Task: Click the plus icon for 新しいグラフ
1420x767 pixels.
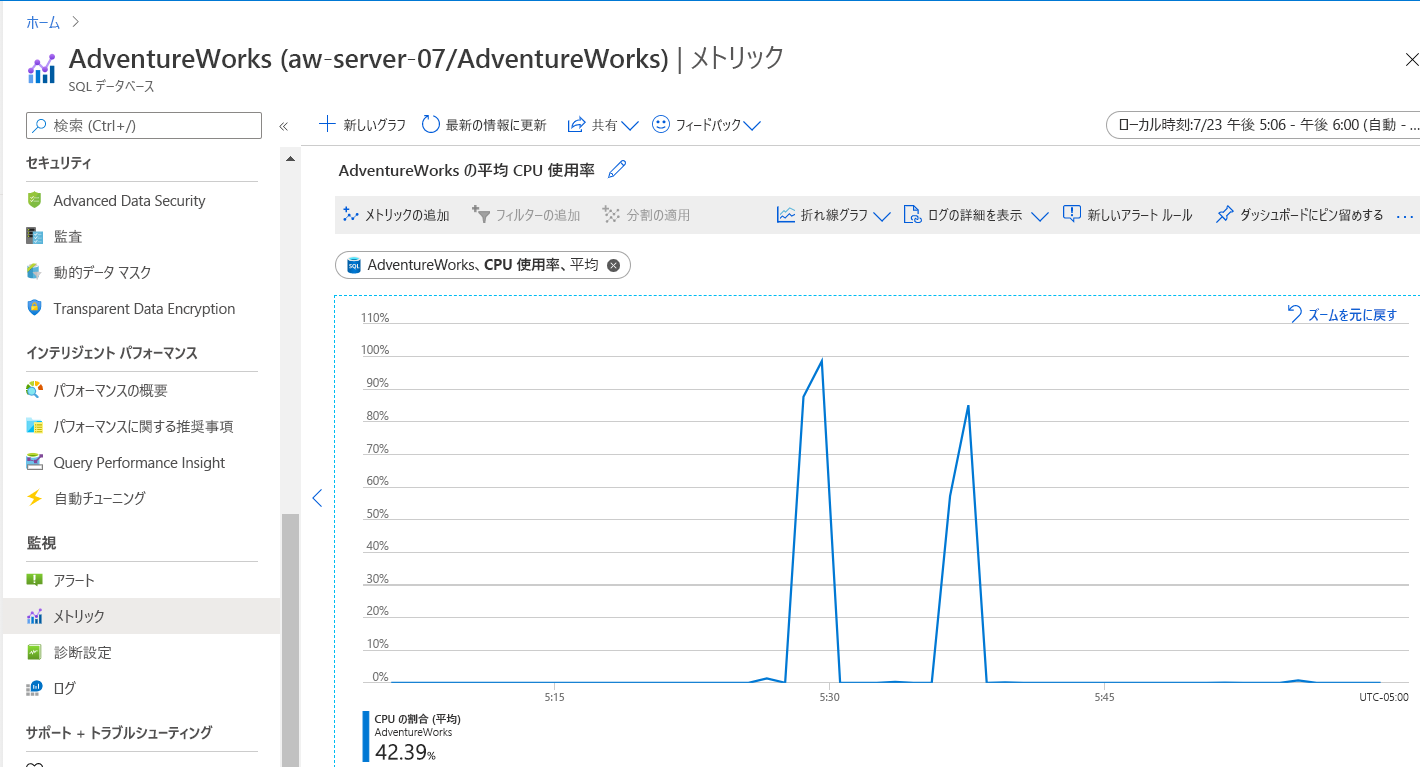Action: [327, 124]
